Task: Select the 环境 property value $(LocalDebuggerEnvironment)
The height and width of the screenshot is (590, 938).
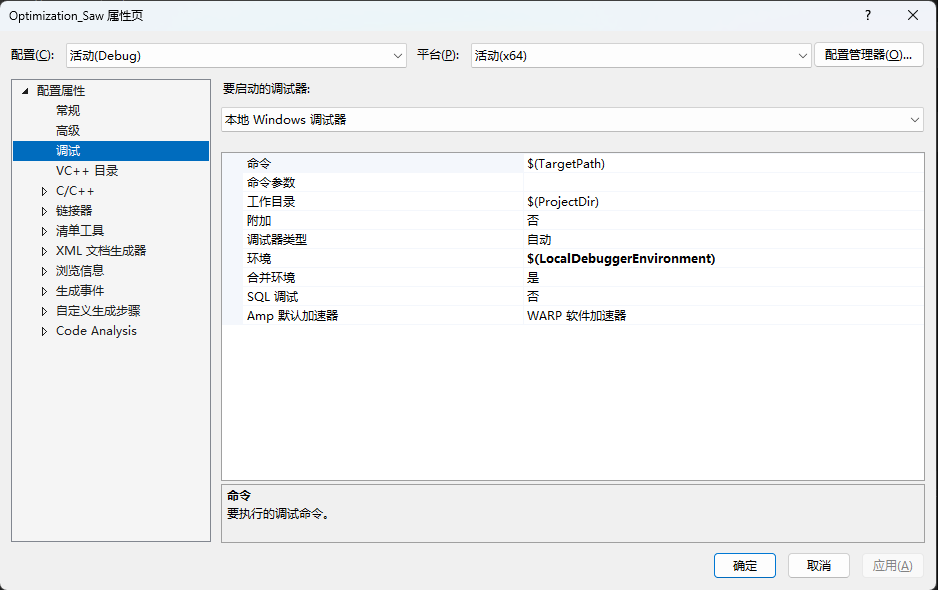Action: (620, 258)
